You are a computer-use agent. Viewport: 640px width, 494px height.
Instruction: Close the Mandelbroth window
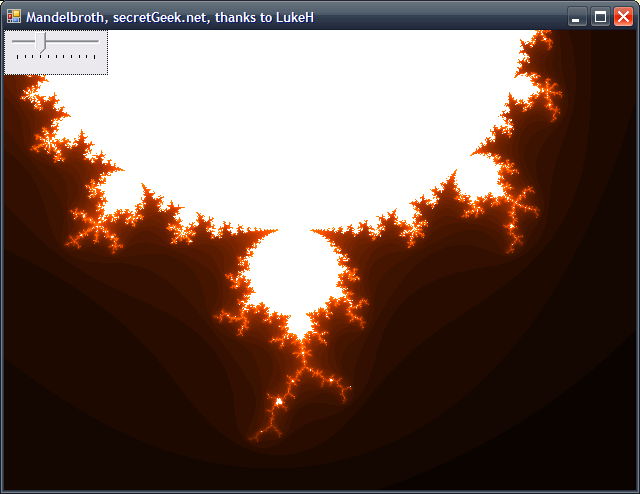point(623,17)
